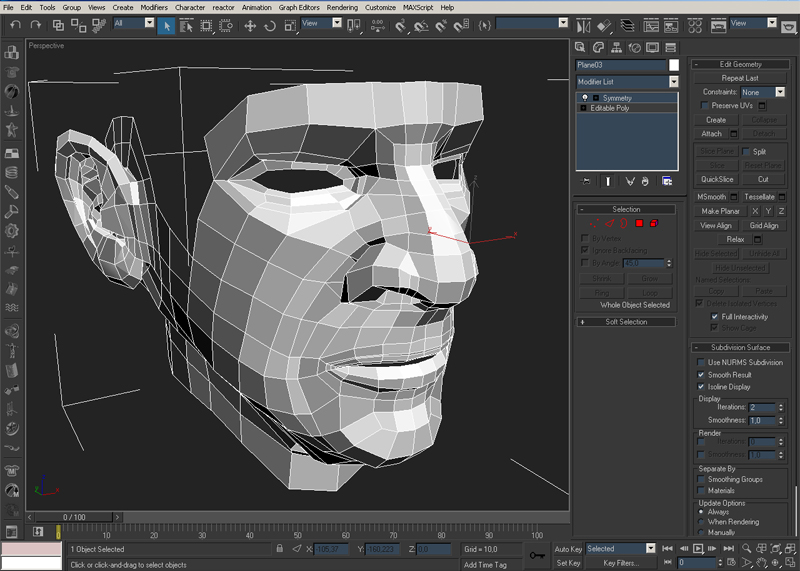This screenshot has height=571, width=800.
Task: Choose Select by Name tool
Action: [x=186, y=26]
